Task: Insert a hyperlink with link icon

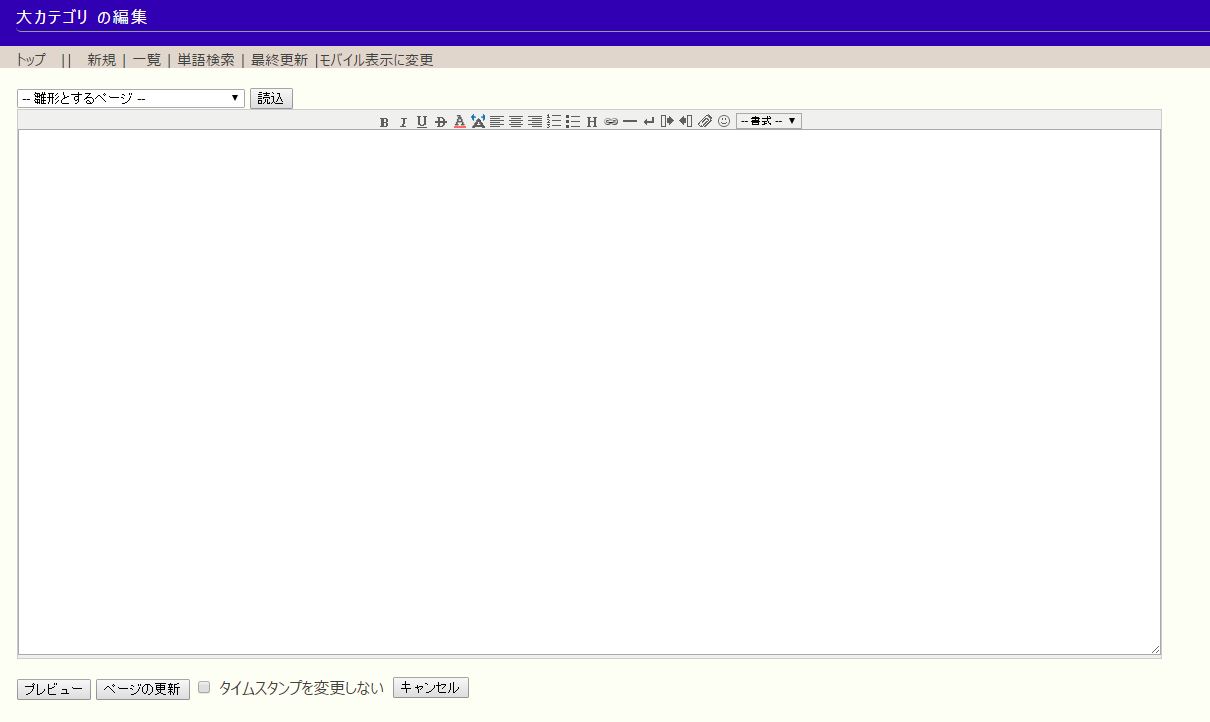Action: (611, 122)
